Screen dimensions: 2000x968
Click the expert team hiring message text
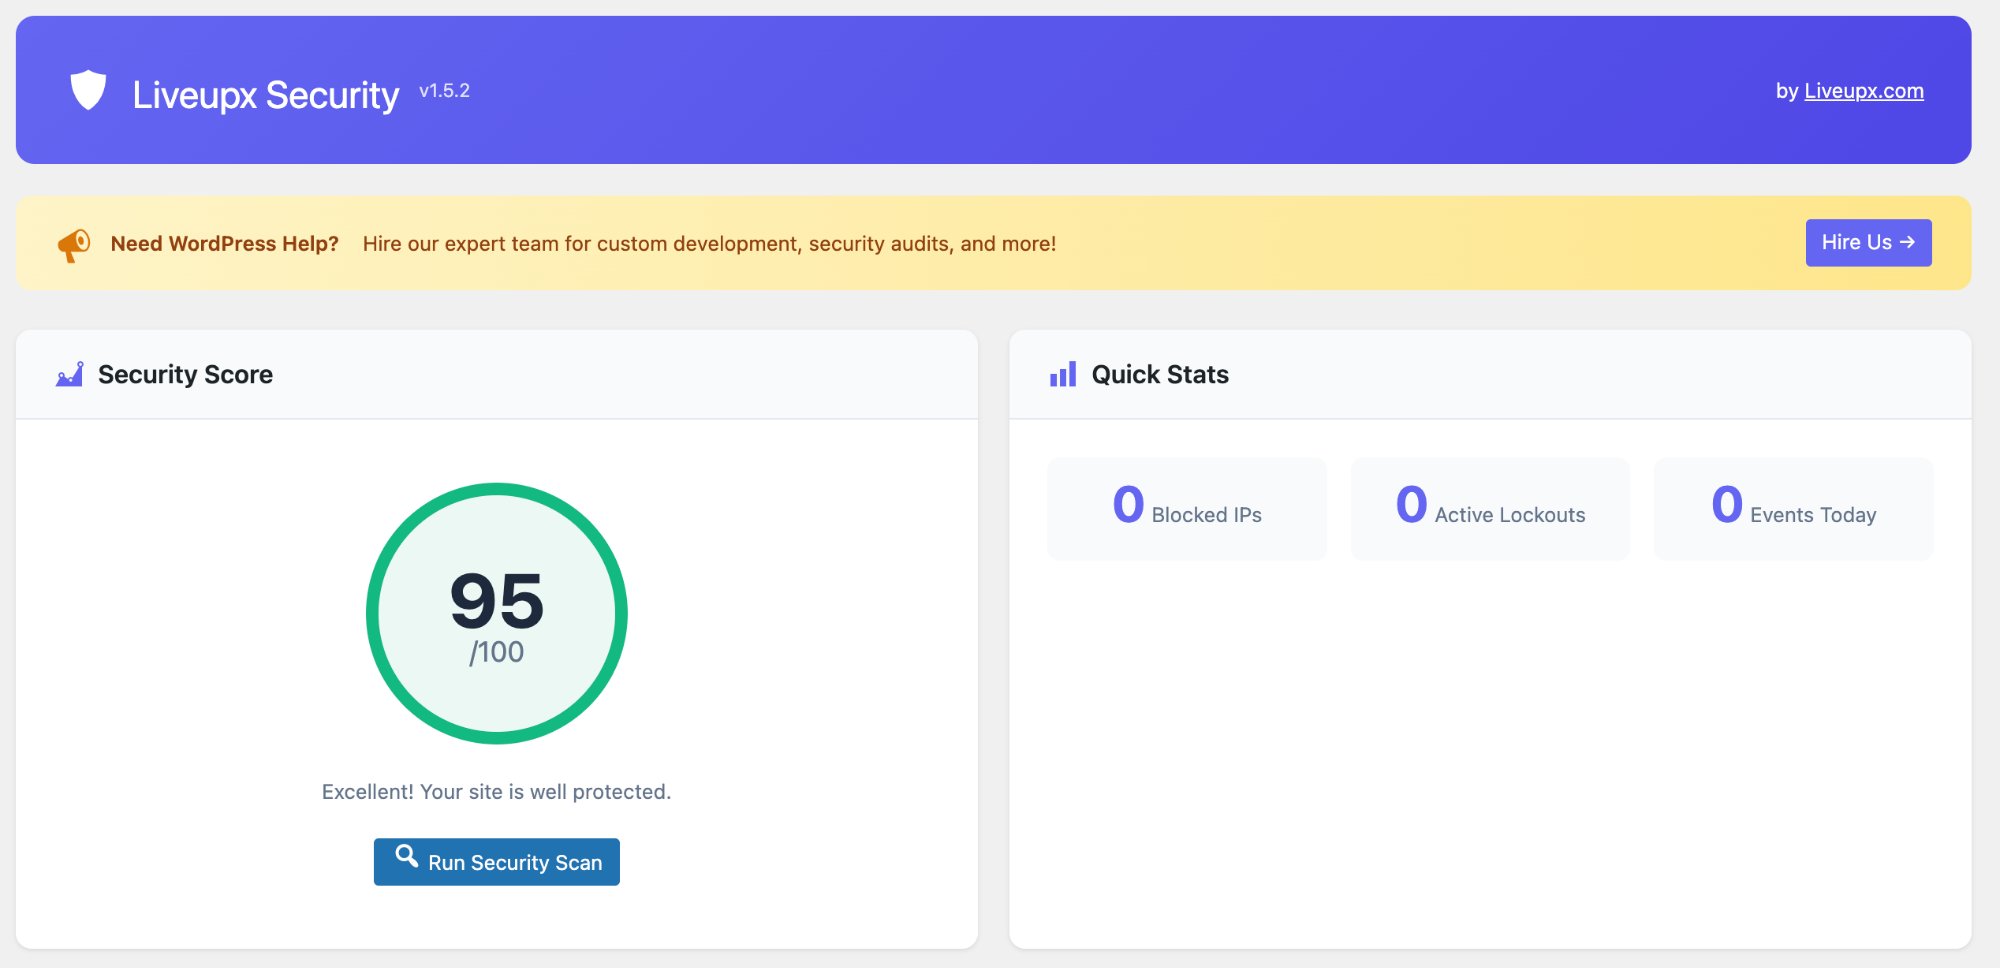click(x=709, y=244)
